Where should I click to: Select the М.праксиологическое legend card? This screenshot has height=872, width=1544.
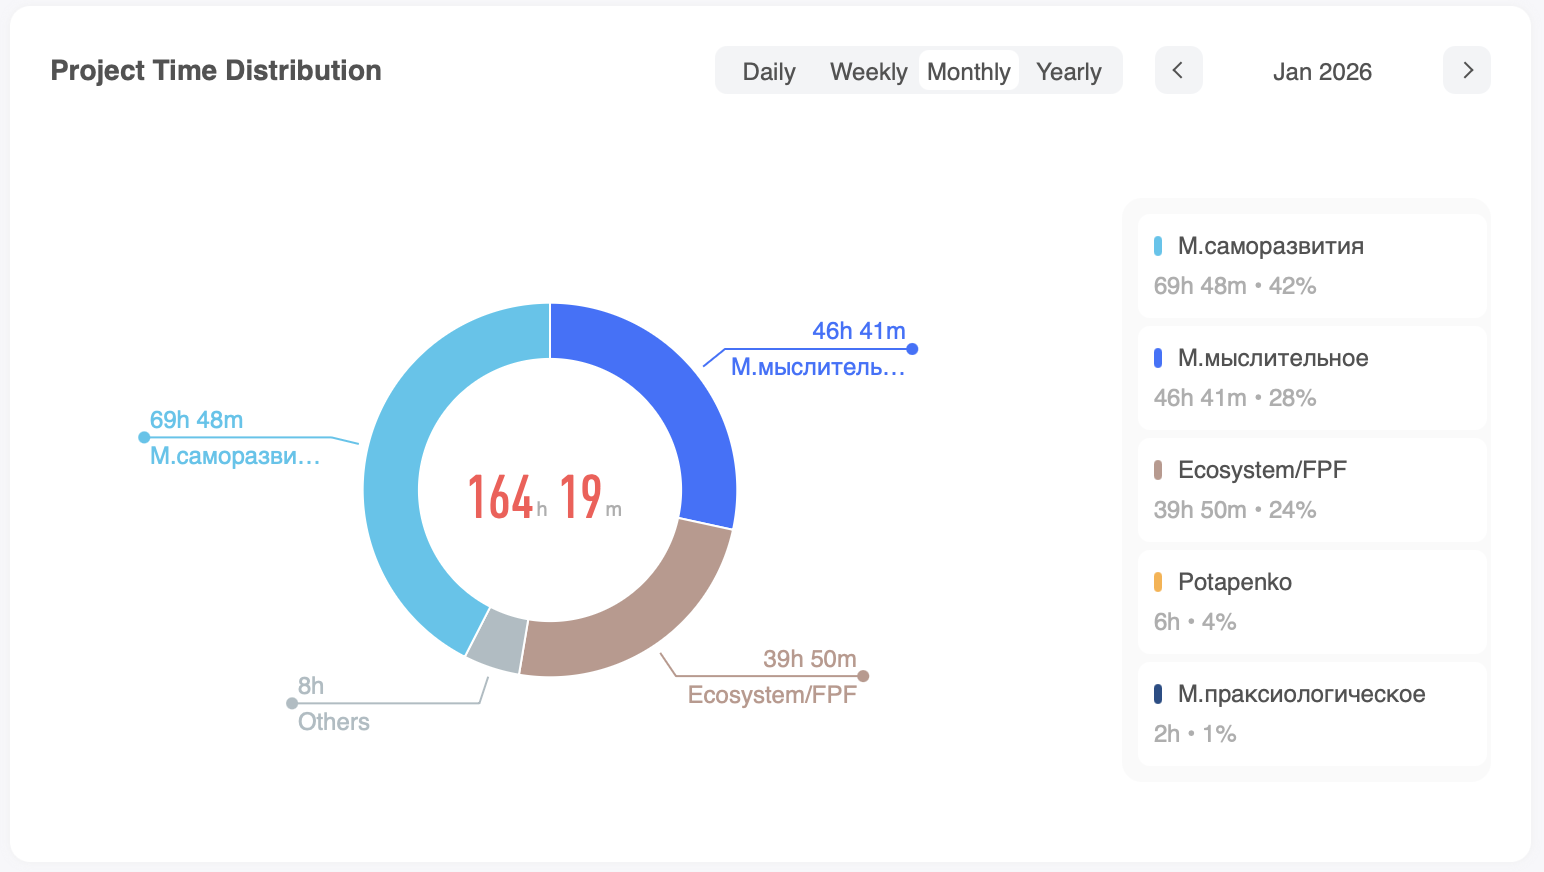pos(1311,714)
